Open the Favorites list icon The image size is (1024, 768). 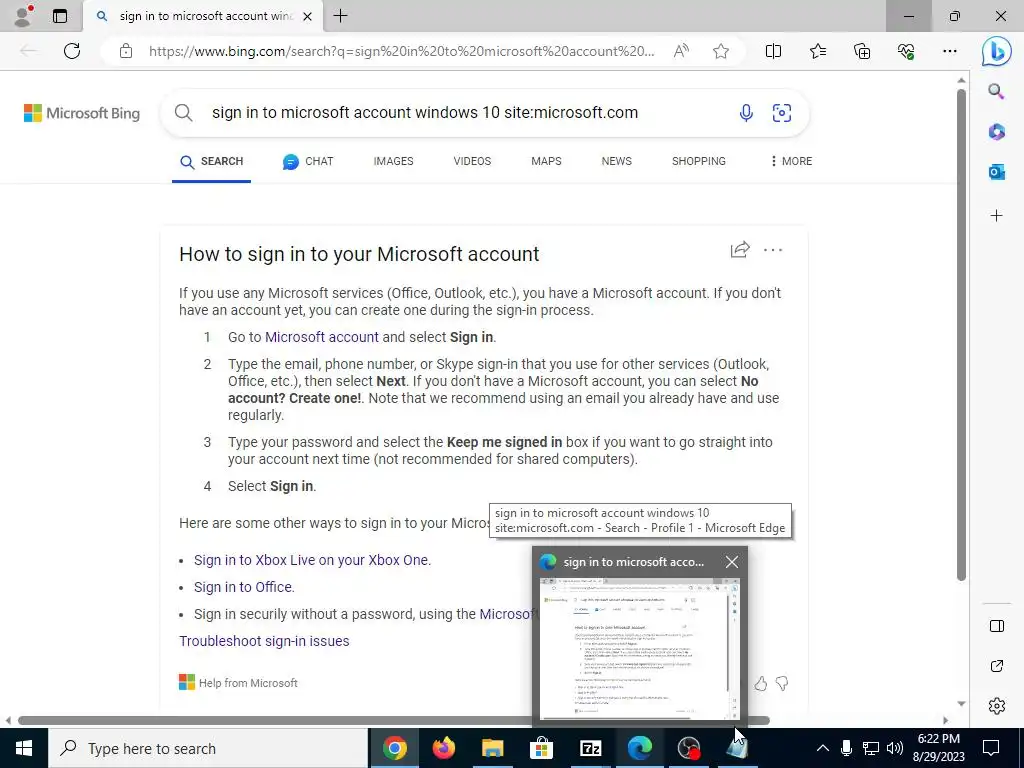(x=818, y=51)
